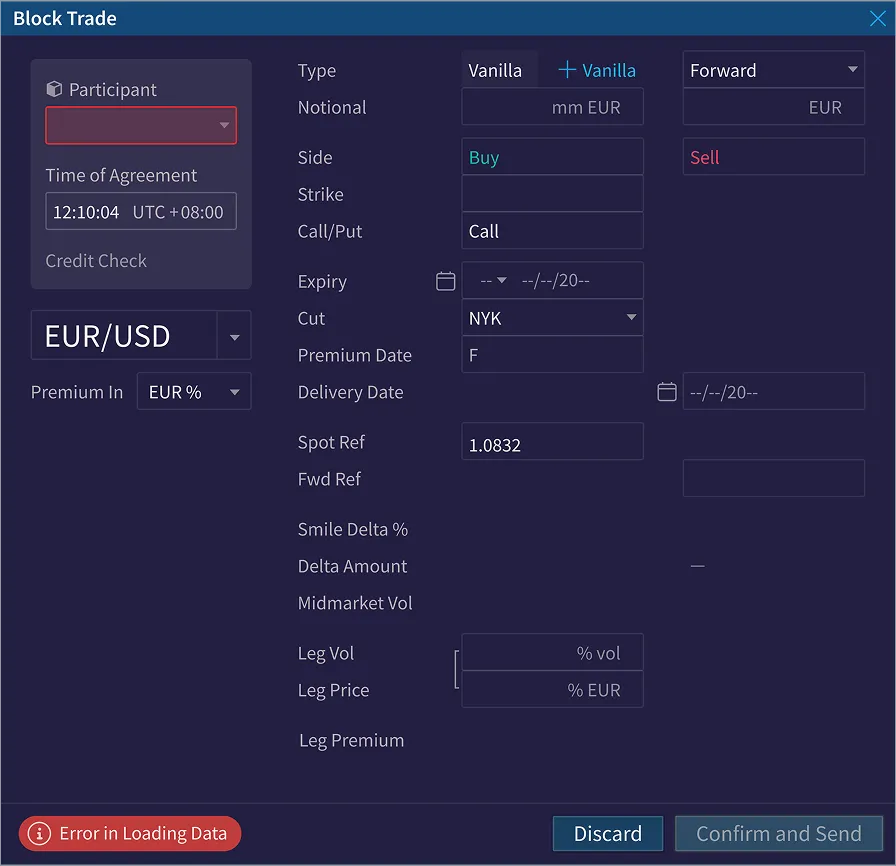Open the NYK cut dropdown
Viewport: 896px width, 866px height.
tap(552, 318)
